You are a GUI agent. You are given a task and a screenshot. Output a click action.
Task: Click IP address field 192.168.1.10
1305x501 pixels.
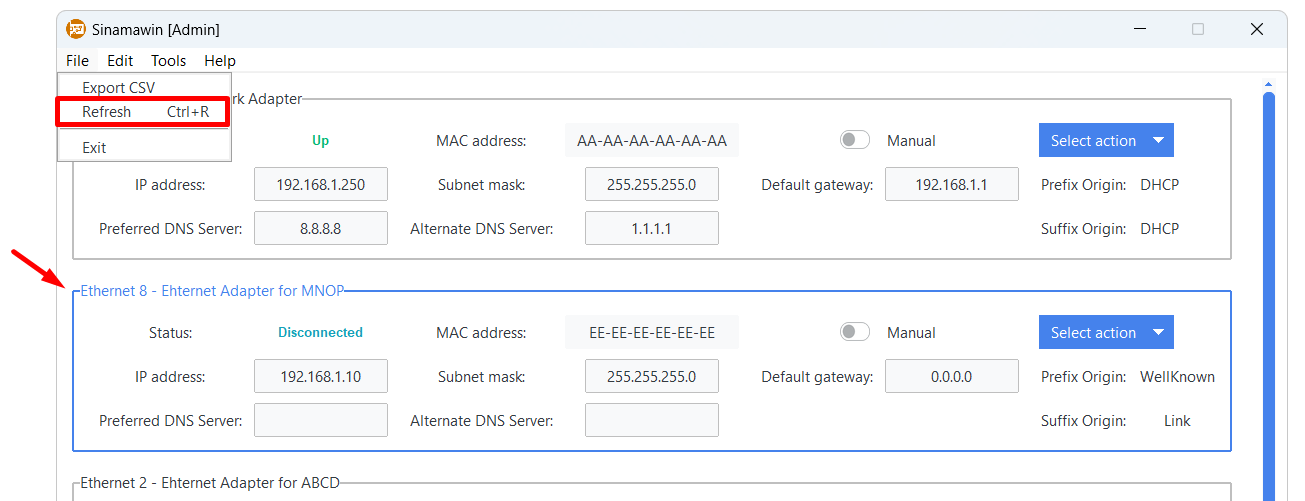(321, 377)
